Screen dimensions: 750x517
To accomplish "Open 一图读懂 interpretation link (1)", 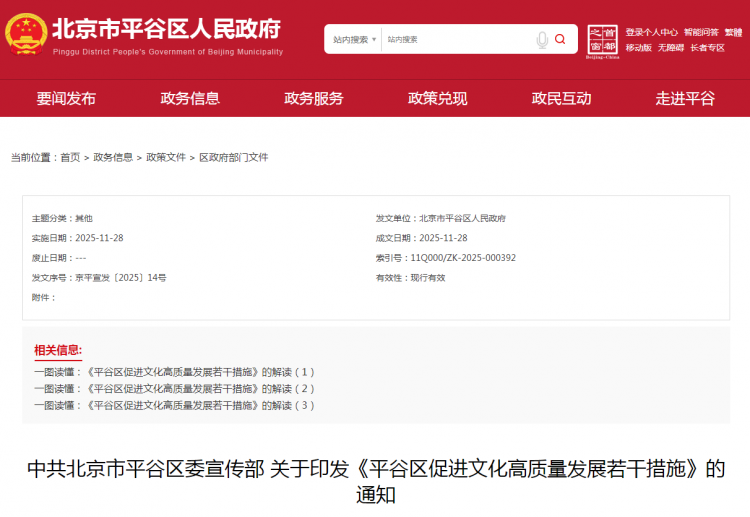I will point(174,371).
